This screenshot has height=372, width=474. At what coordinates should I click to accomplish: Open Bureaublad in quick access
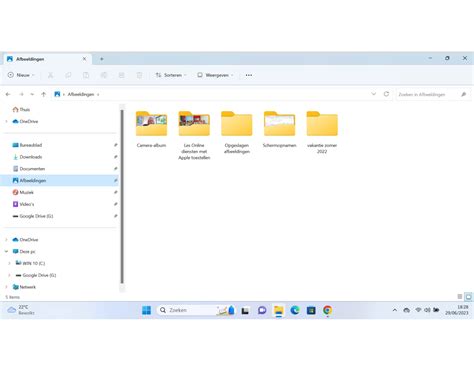[x=27, y=145]
